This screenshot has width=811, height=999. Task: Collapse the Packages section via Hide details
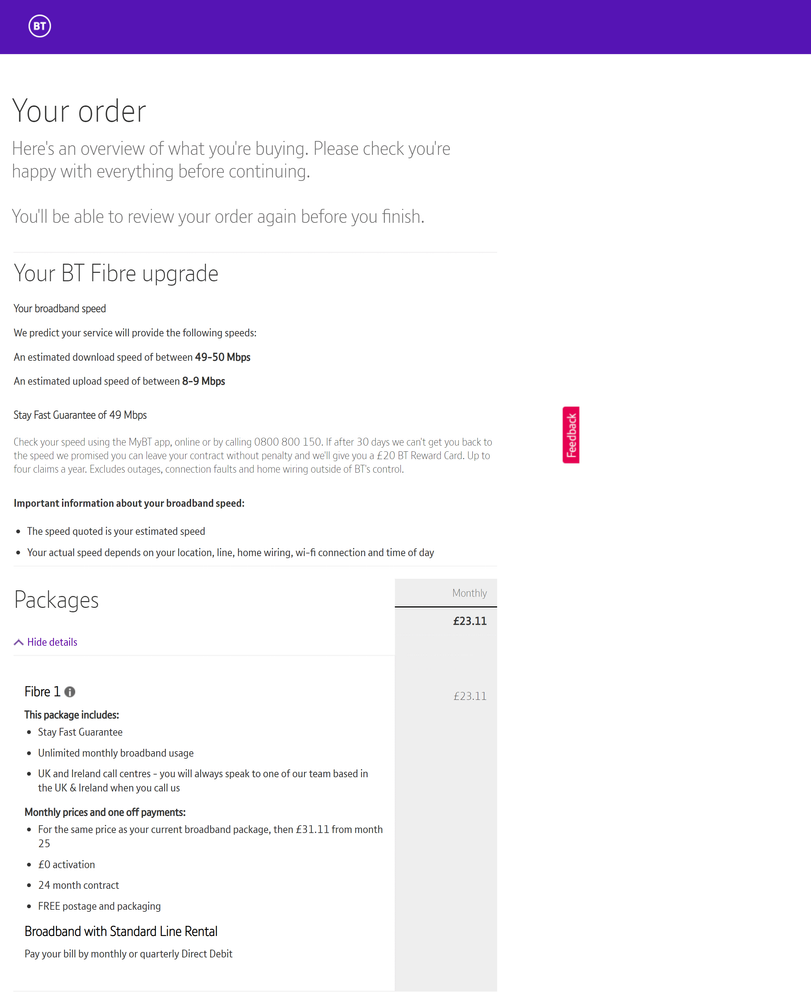[x=46, y=642]
